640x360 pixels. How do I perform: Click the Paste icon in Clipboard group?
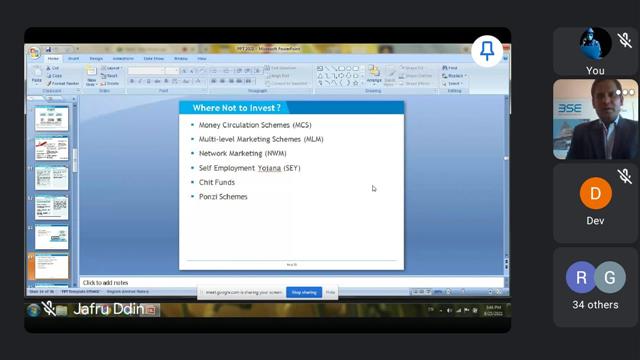[x=37, y=75]
